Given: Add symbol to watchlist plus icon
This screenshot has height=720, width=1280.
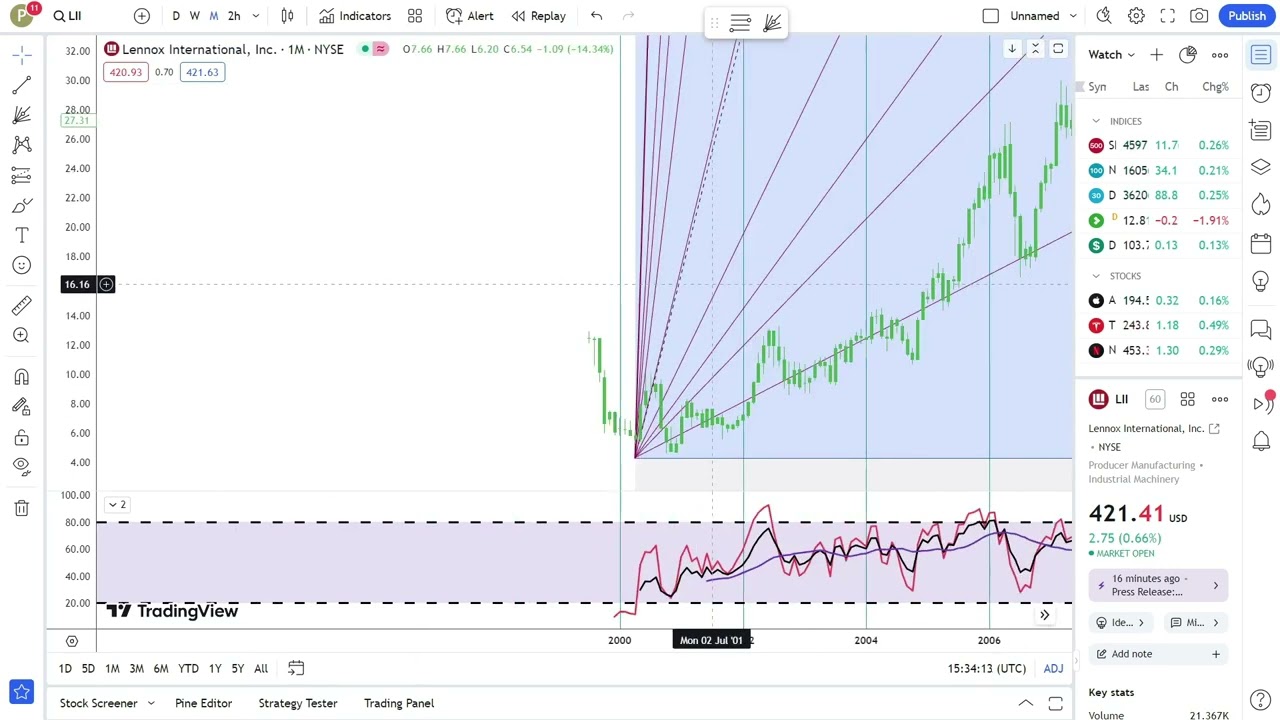Looking at the screenshot, I should click(1156, 55).
